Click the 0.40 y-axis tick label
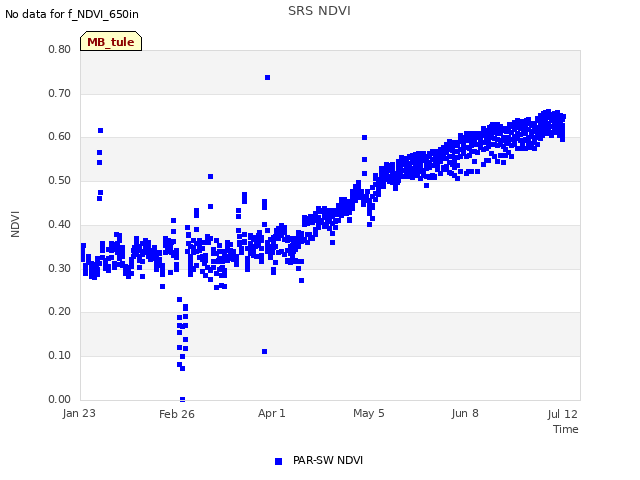Image resolution: width=640 pixels, height=480 pixels. (x=59, y=224)
